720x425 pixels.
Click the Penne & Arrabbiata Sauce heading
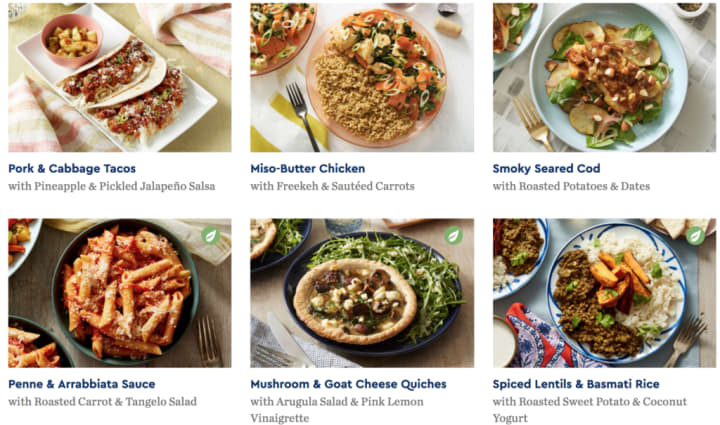coord(82,384)
